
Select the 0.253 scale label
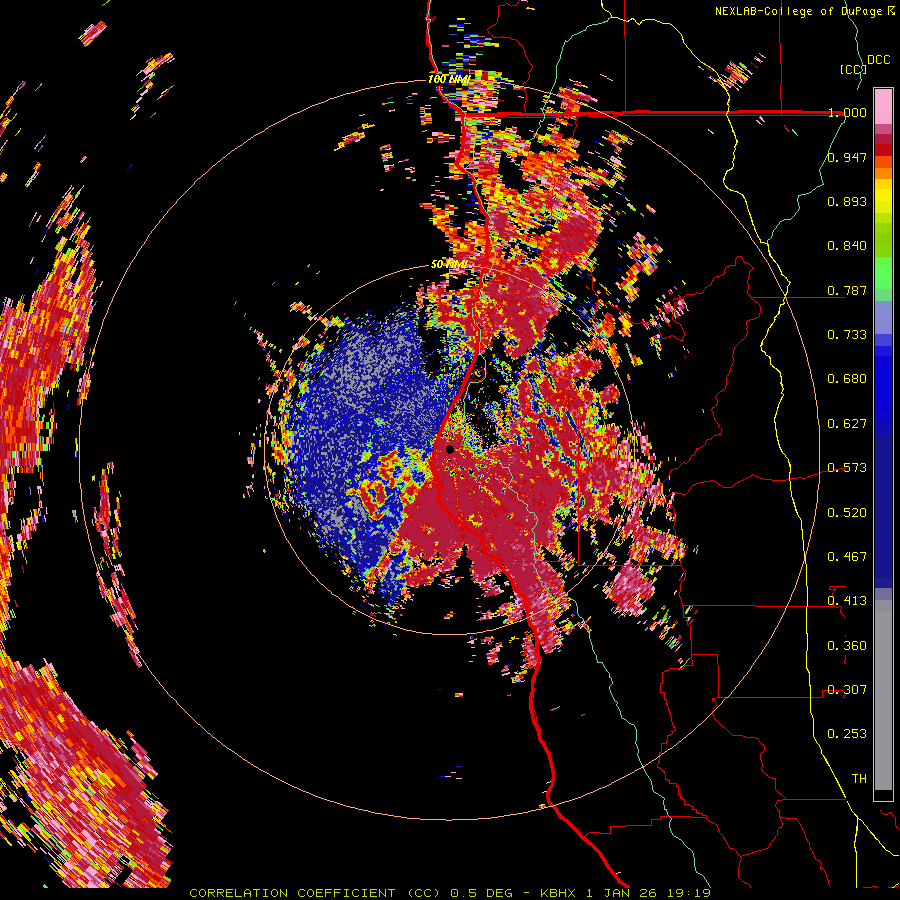847,734
